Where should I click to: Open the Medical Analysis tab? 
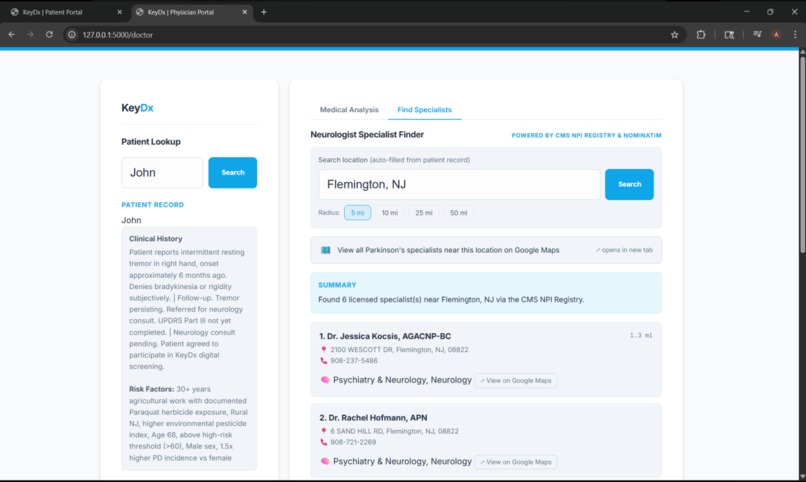[x=349, y=109]
